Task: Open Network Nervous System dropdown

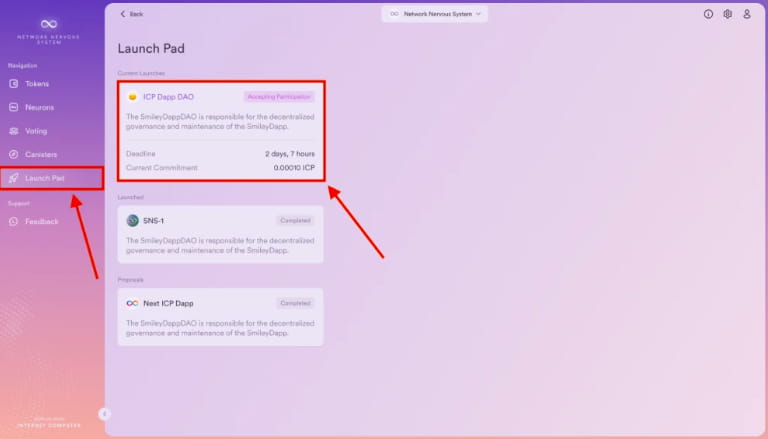Action: [434, 14]
